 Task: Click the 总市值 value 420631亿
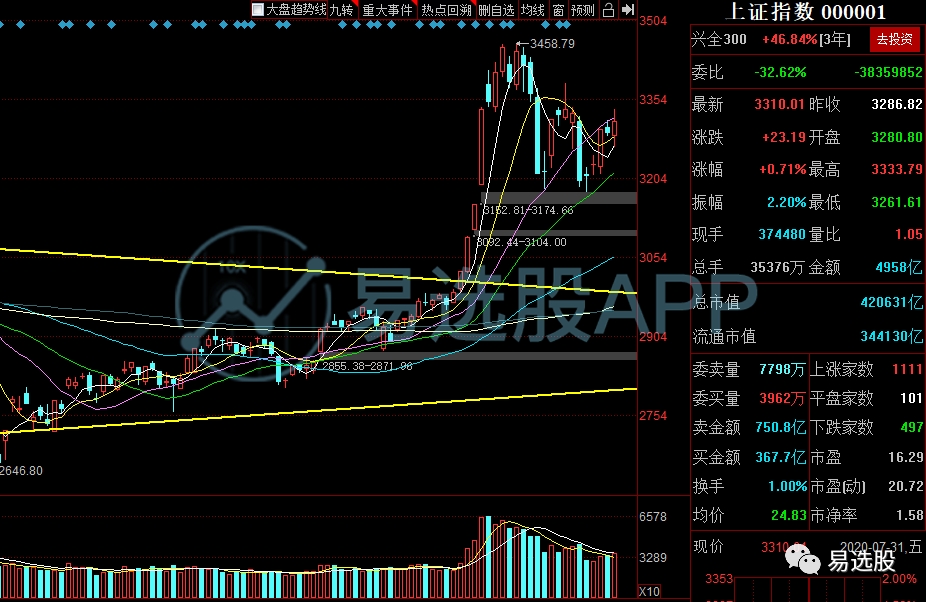point(891,302)
